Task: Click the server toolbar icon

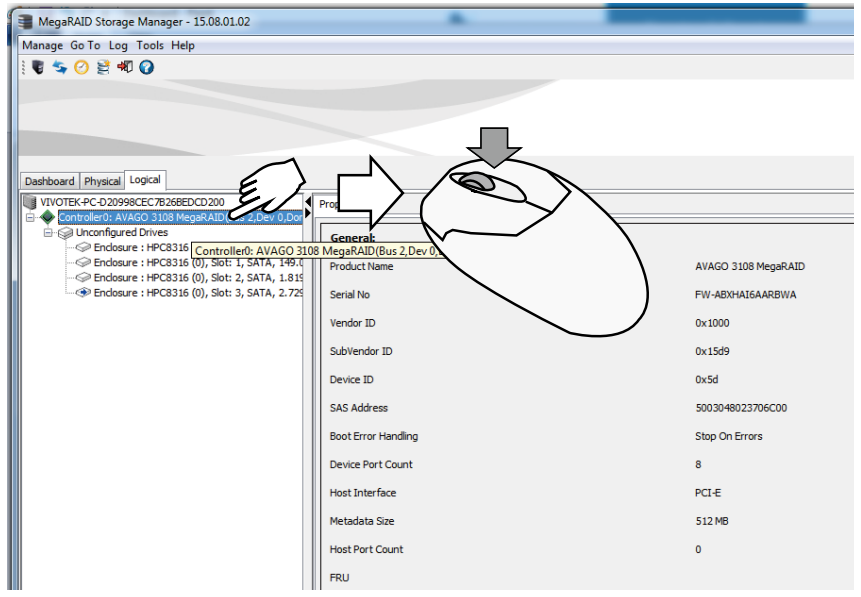Action: 38,68
